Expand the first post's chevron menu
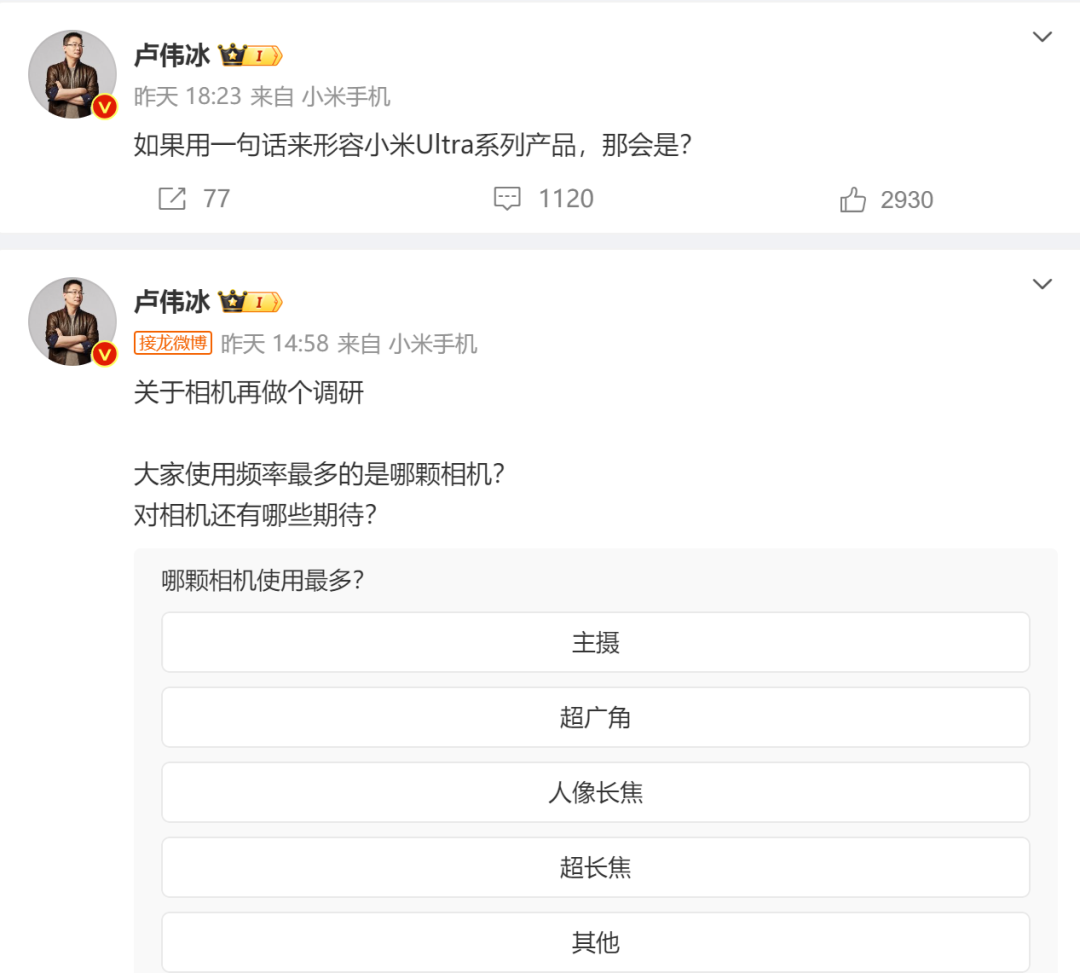 tap(1042, 38)
